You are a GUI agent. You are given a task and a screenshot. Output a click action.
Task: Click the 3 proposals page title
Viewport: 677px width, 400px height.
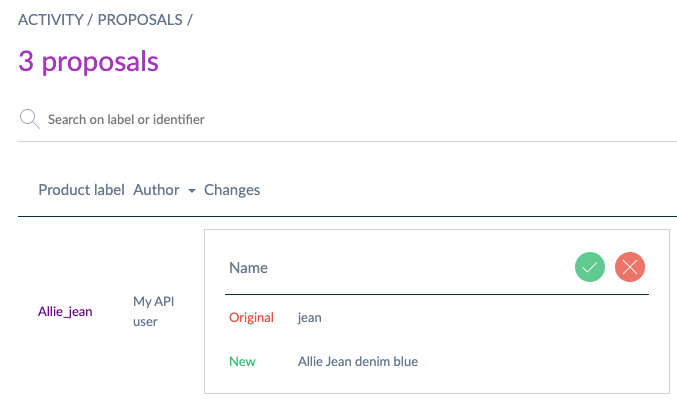point(88,62)
